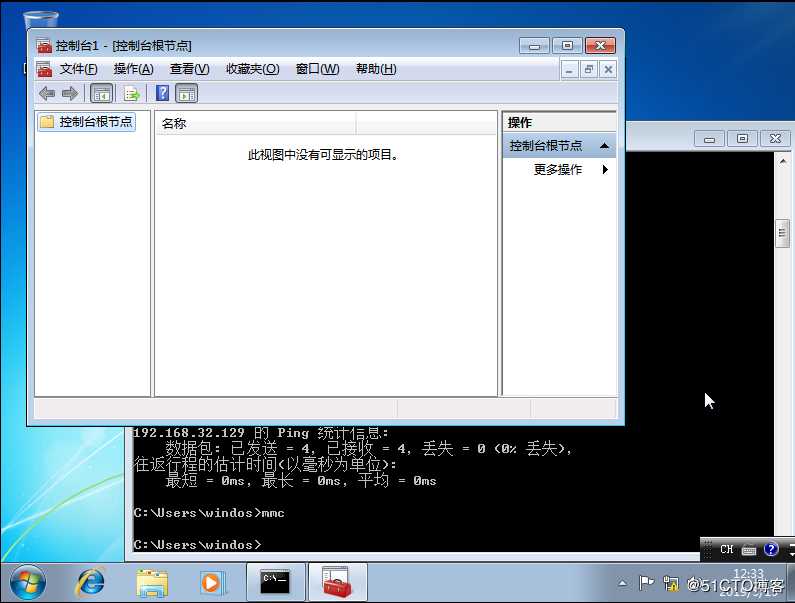Switch to the command prompt taskbar button

(275, 582)
